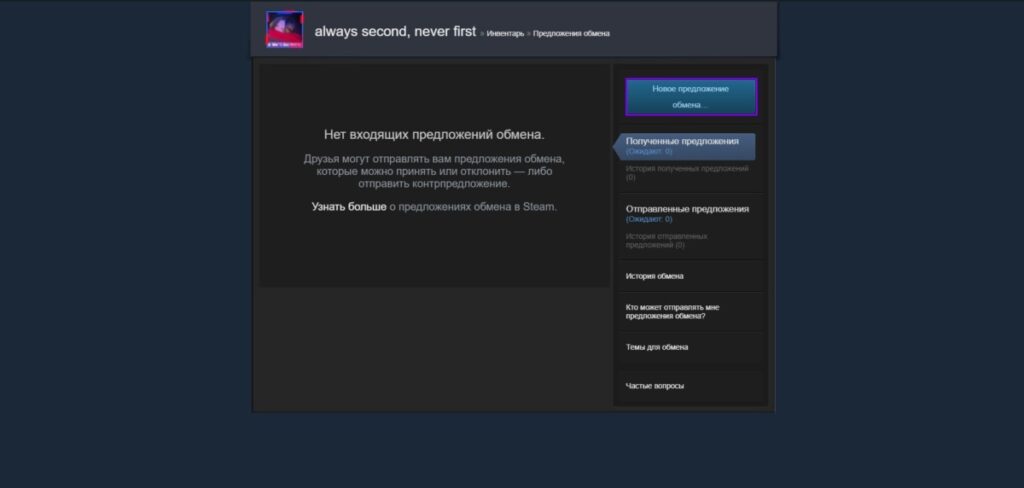
Task: Go to the Инвентарь breadcrumb link
Action: pyautogui.click(x=505, y=33)
